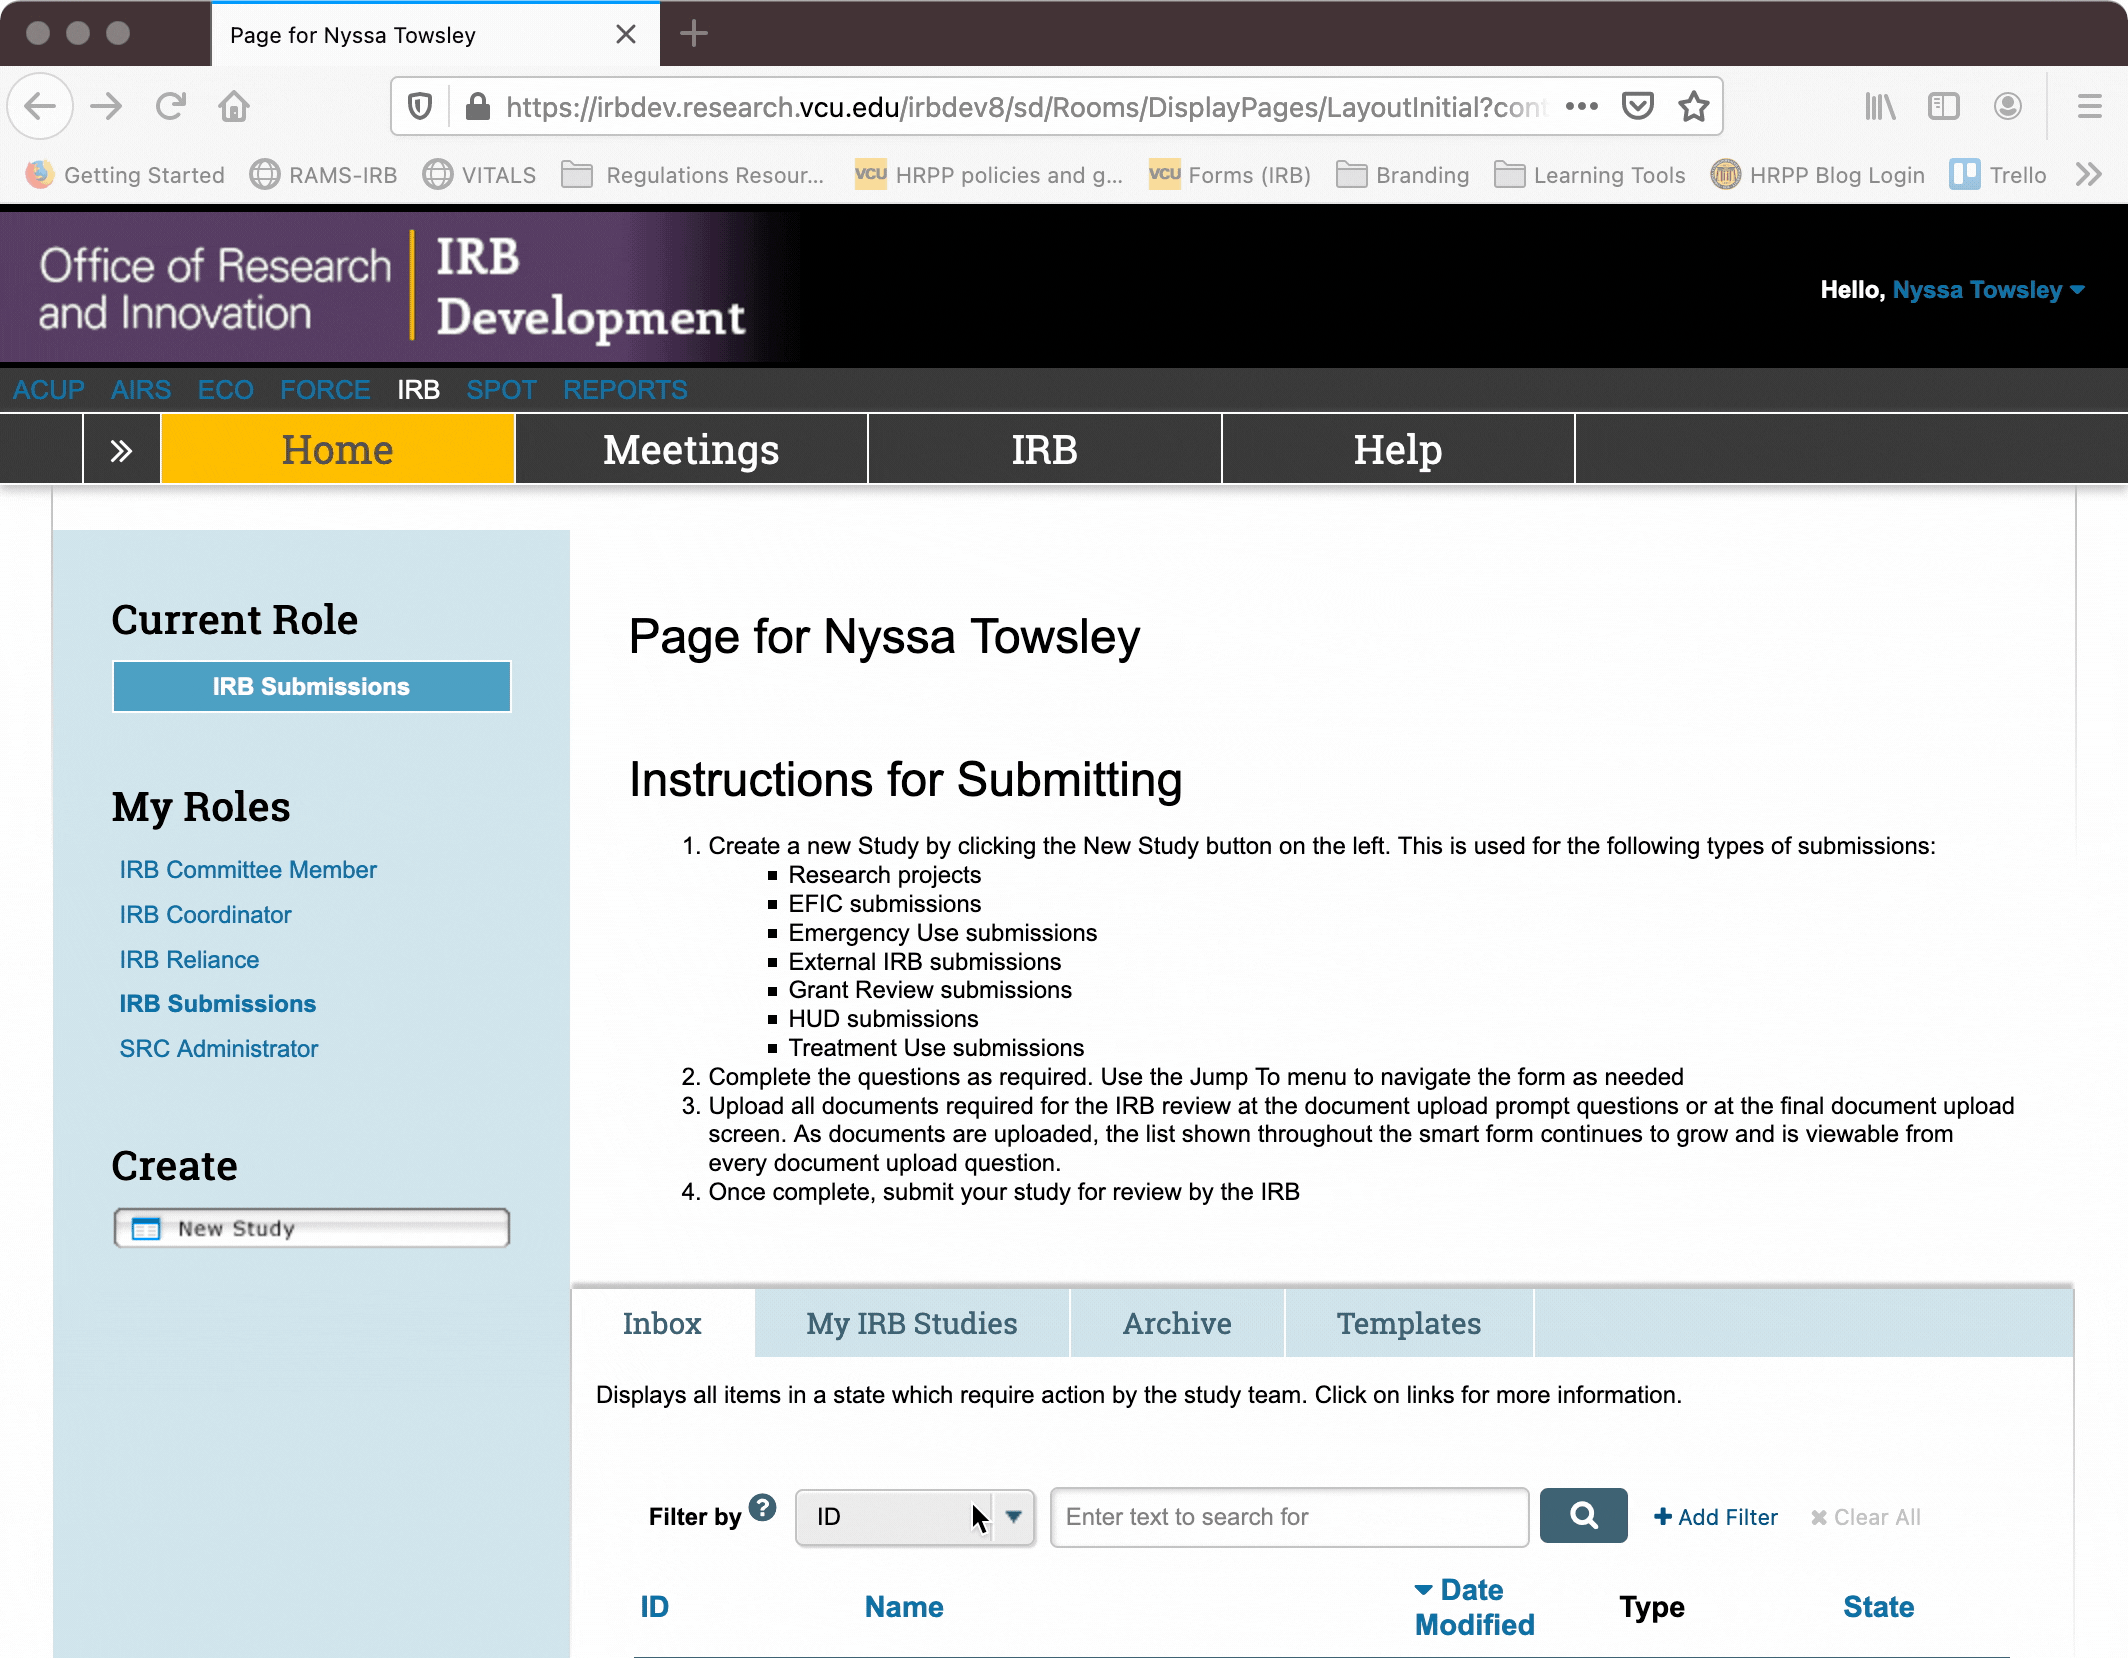Show more bookmarks overflow chevron
2128x1658 pixels.
2088,175
